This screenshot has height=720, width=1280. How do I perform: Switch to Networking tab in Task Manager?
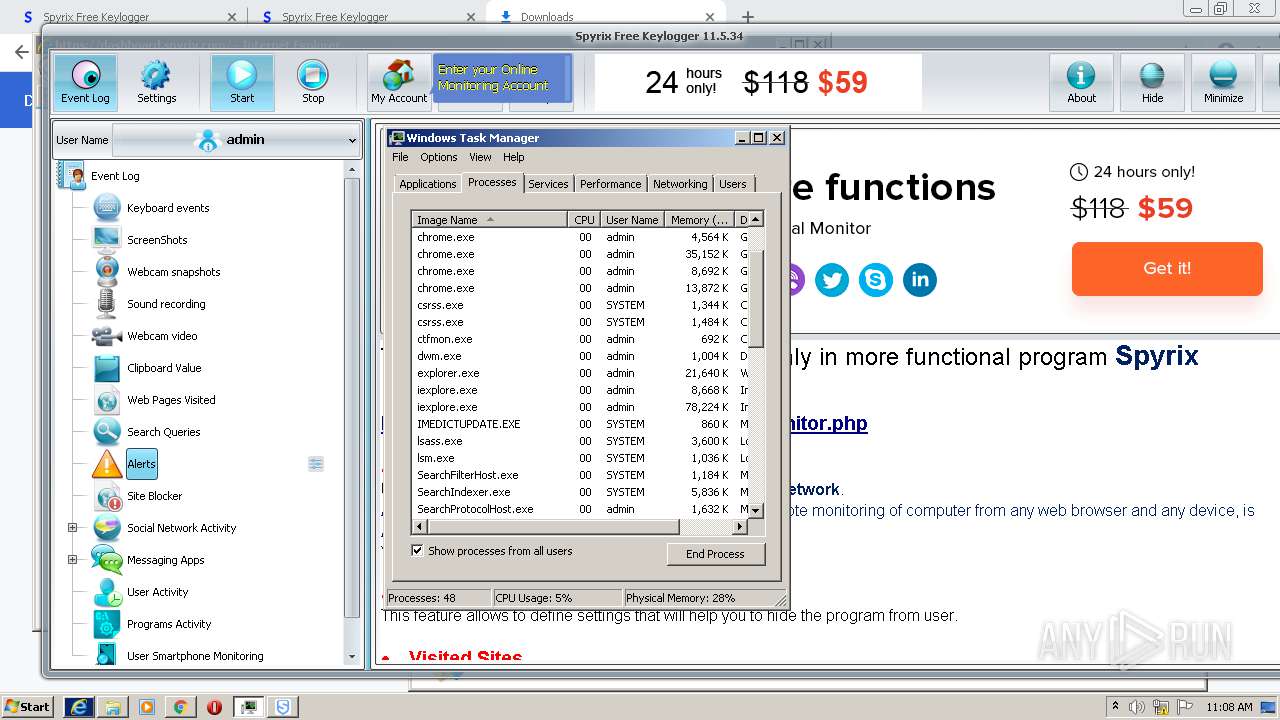coord(680,184)
